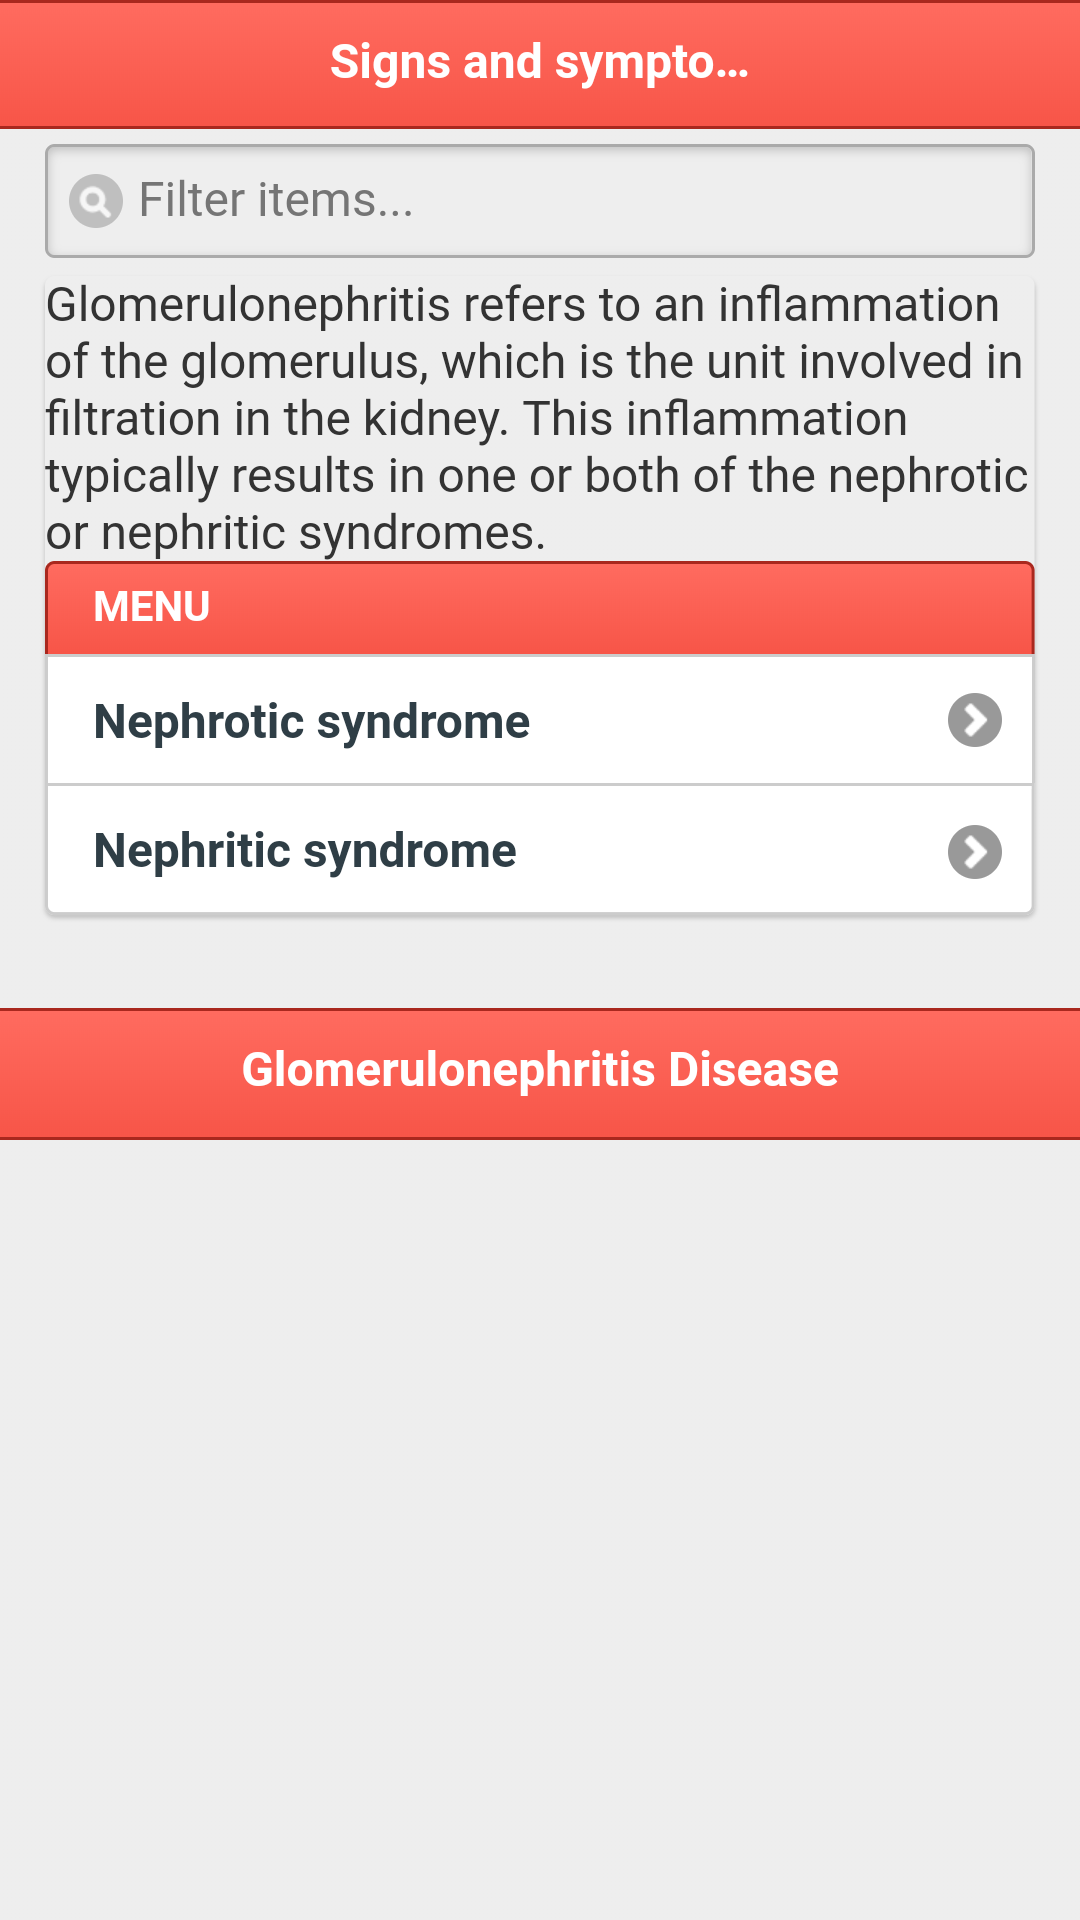
Task: Tap the Nephritic syndrome arrow icon
Action: tap(974, 852)
